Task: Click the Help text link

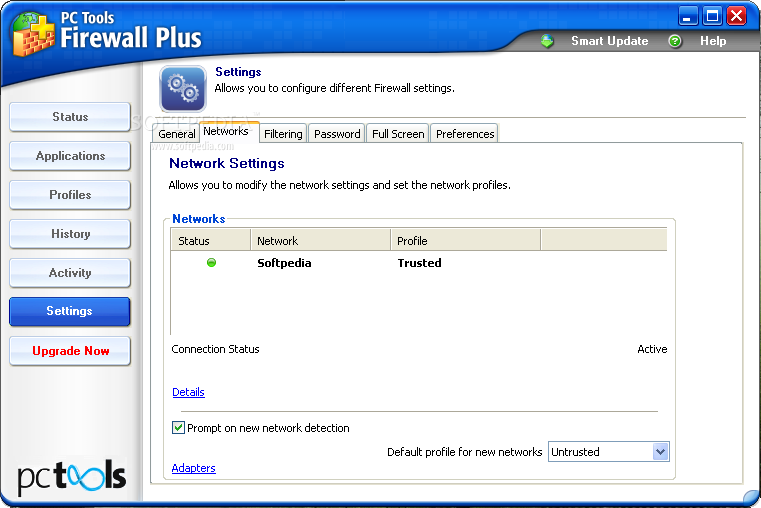Action: coord(713,41)
